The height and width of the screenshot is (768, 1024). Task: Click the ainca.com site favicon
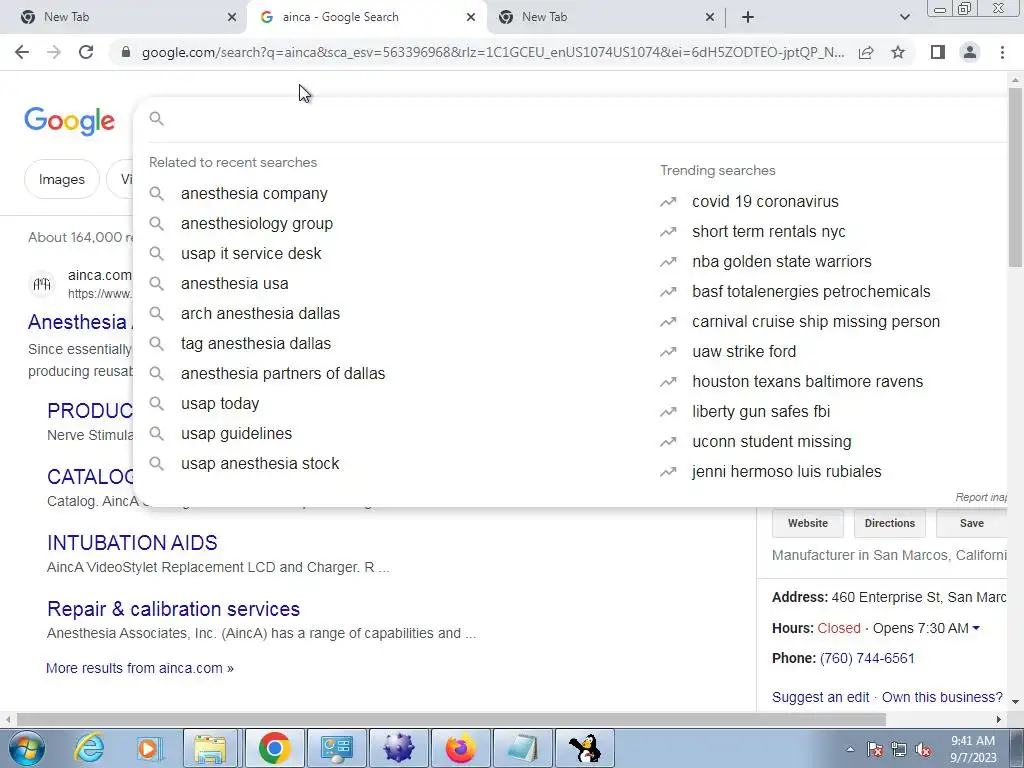(42, 284)
